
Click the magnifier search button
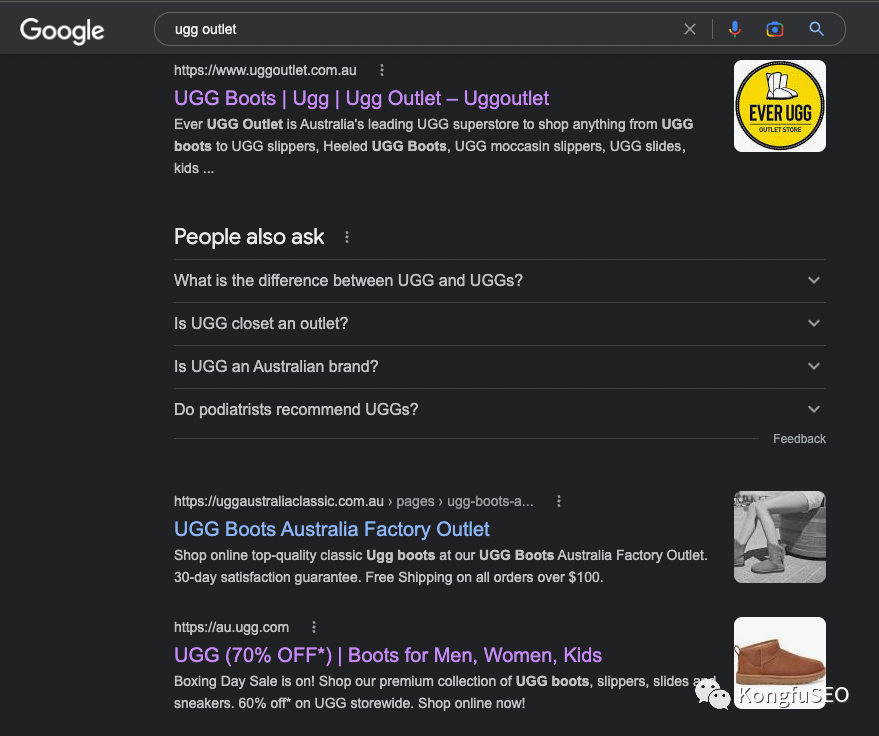point(816,29)
